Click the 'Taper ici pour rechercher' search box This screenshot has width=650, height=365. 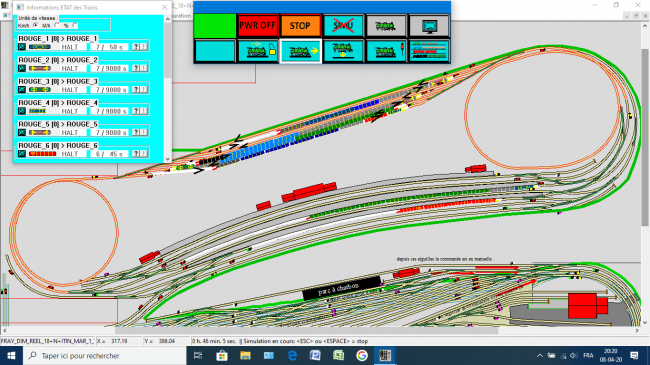pos(104,355)
